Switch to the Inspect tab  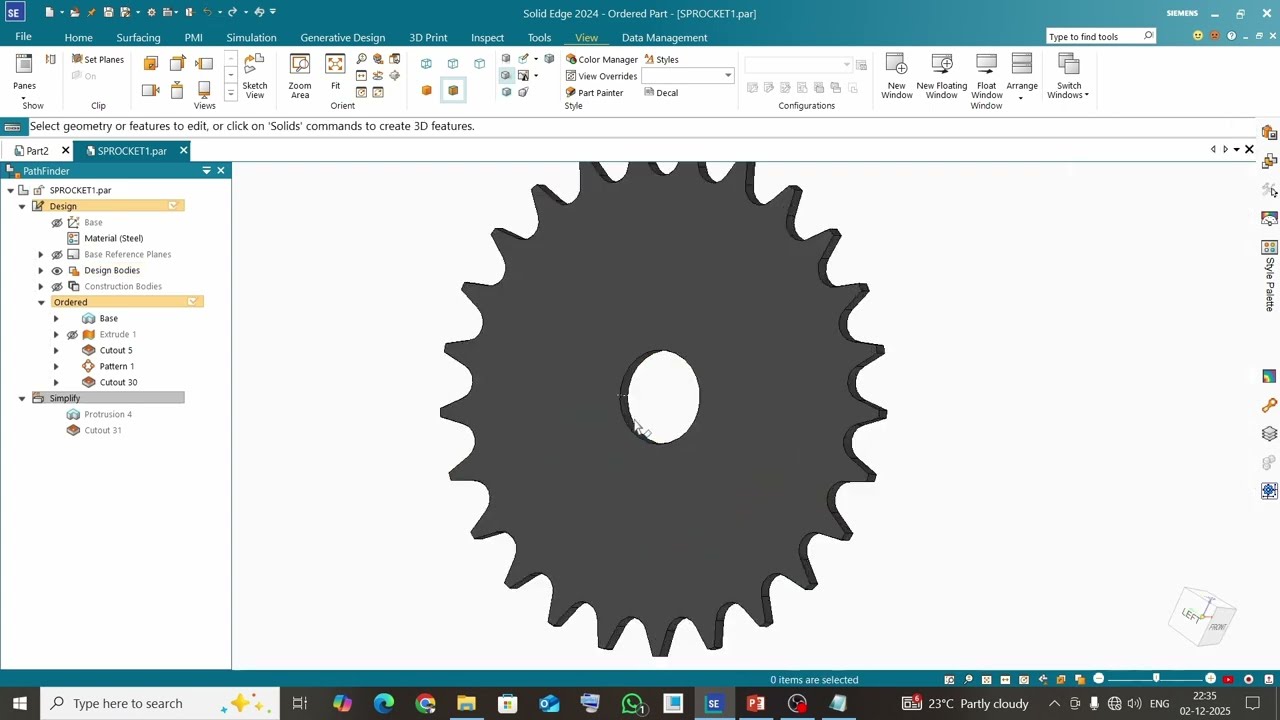pyautogui.click(x=487, y=38)
